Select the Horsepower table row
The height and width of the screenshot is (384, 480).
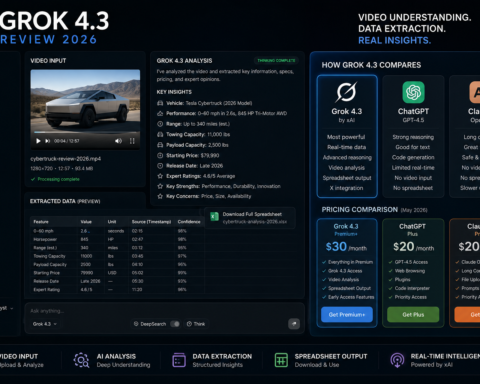pos(117,239)
